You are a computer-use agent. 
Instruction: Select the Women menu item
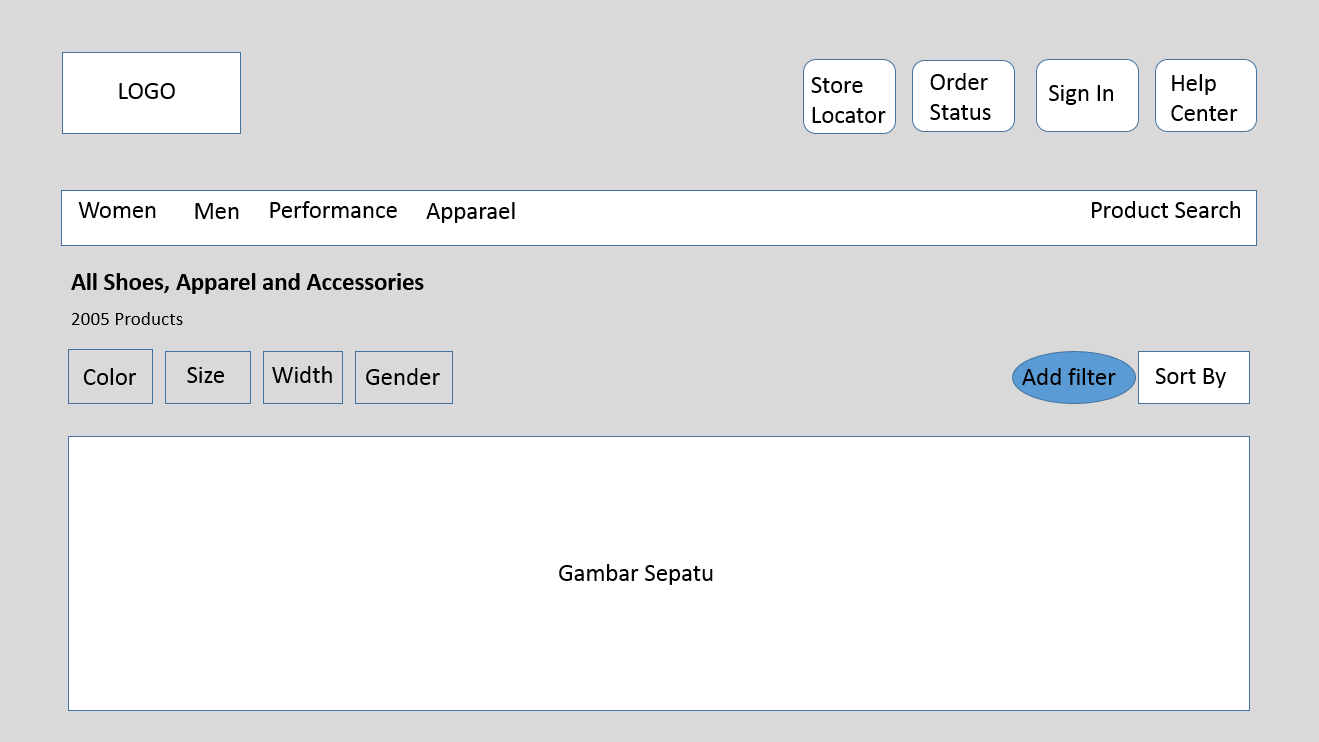point(118,211)
